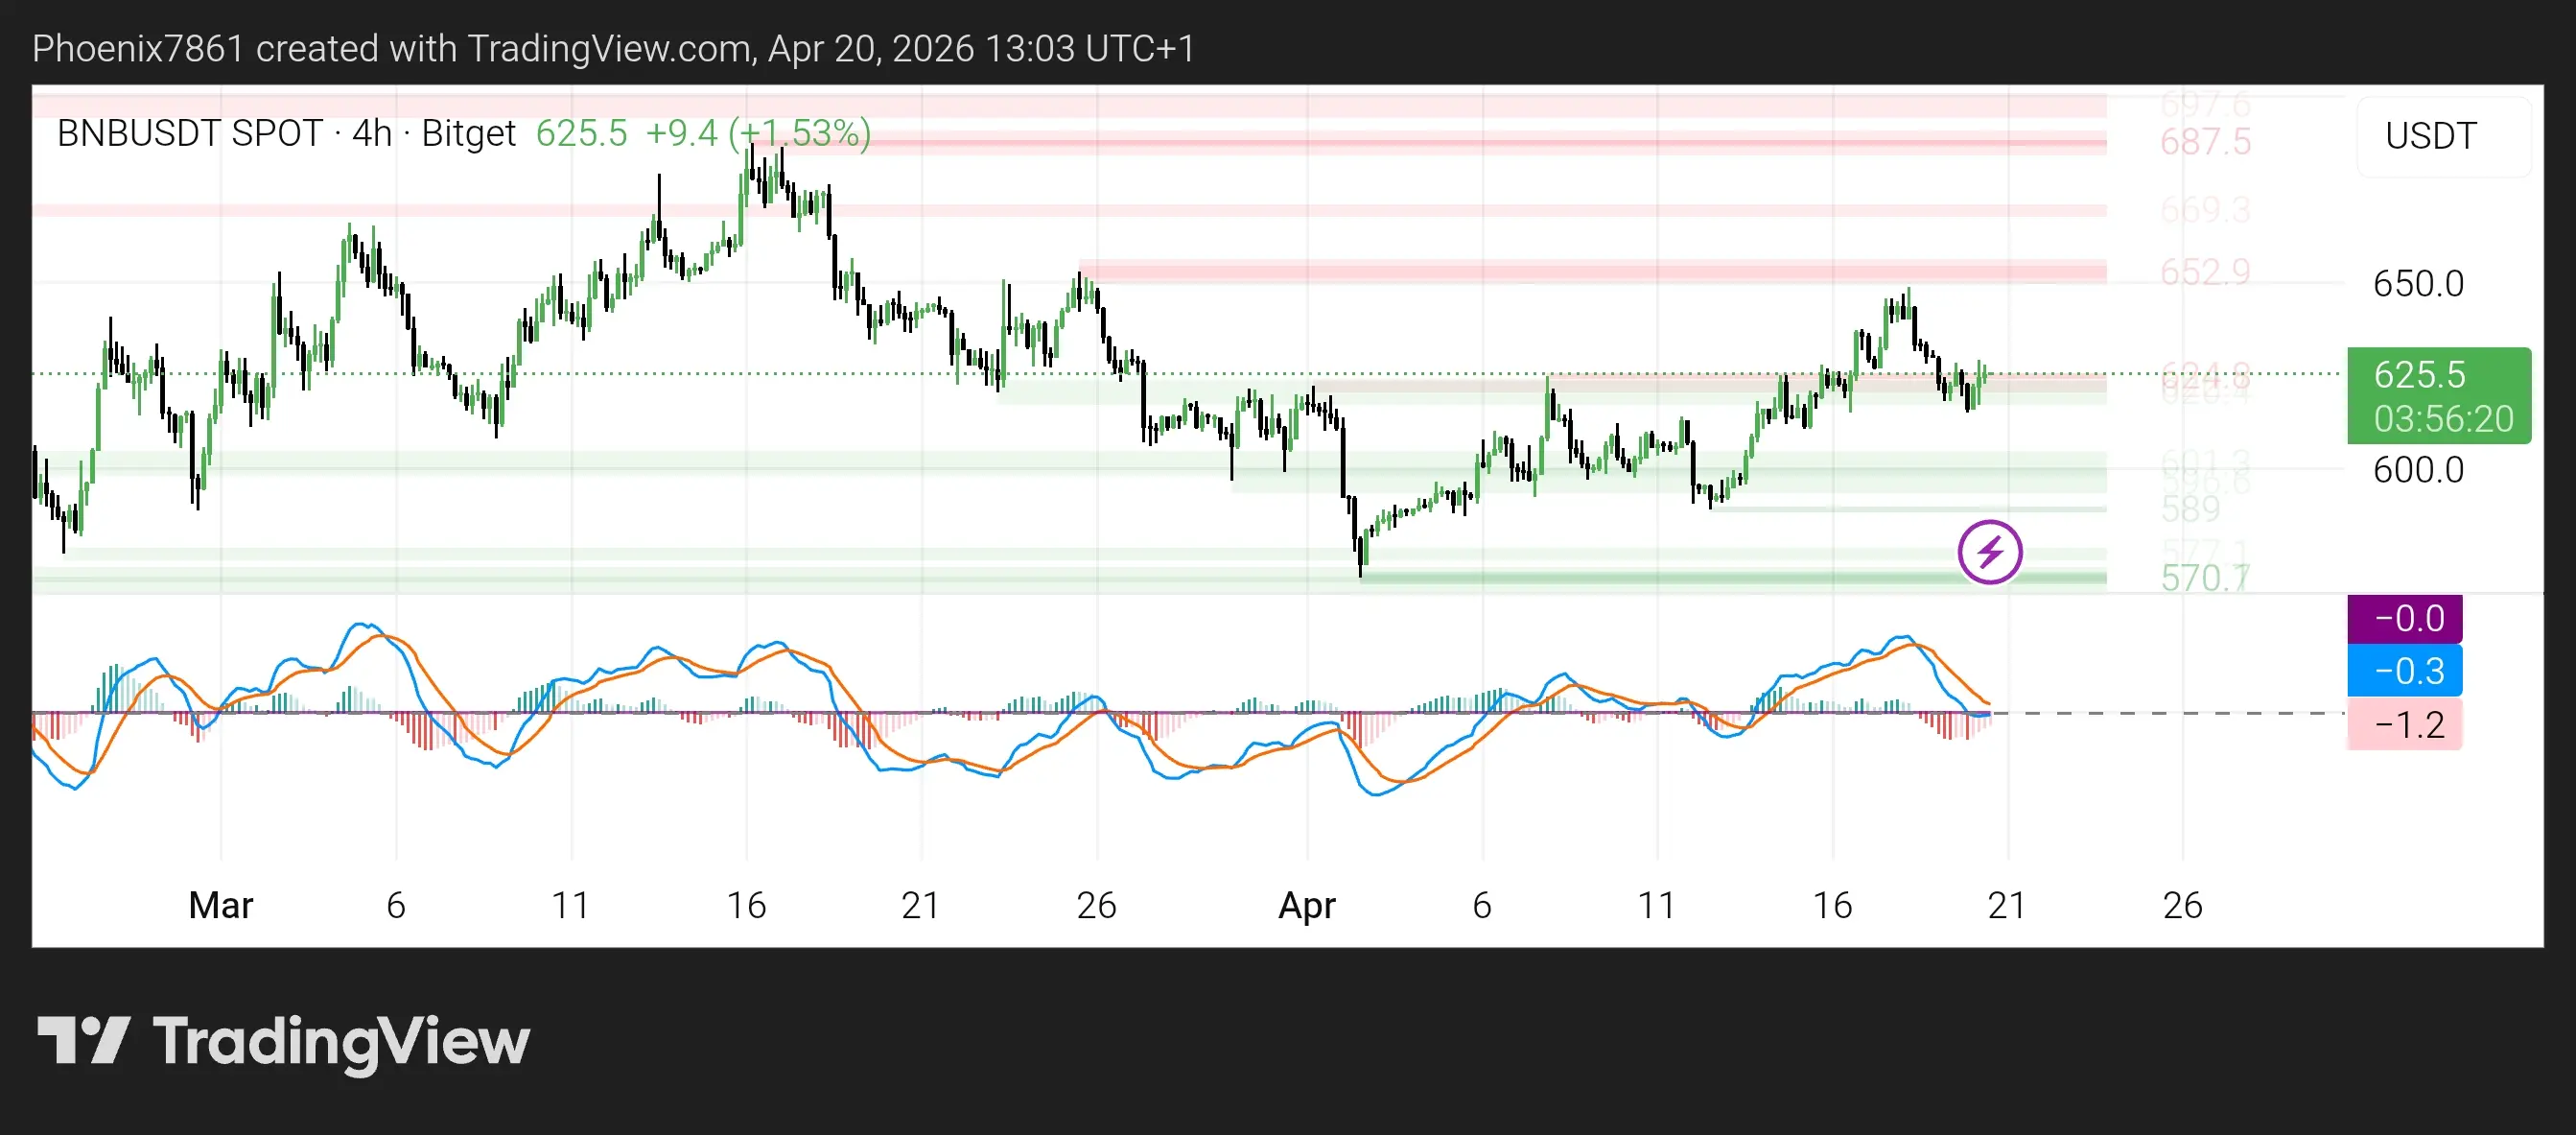Viewport: 2576px width, 1135px height.
Task: Select the pink -1.2 signal value label
Action: pyautogui.click(x=2404, y=724)
